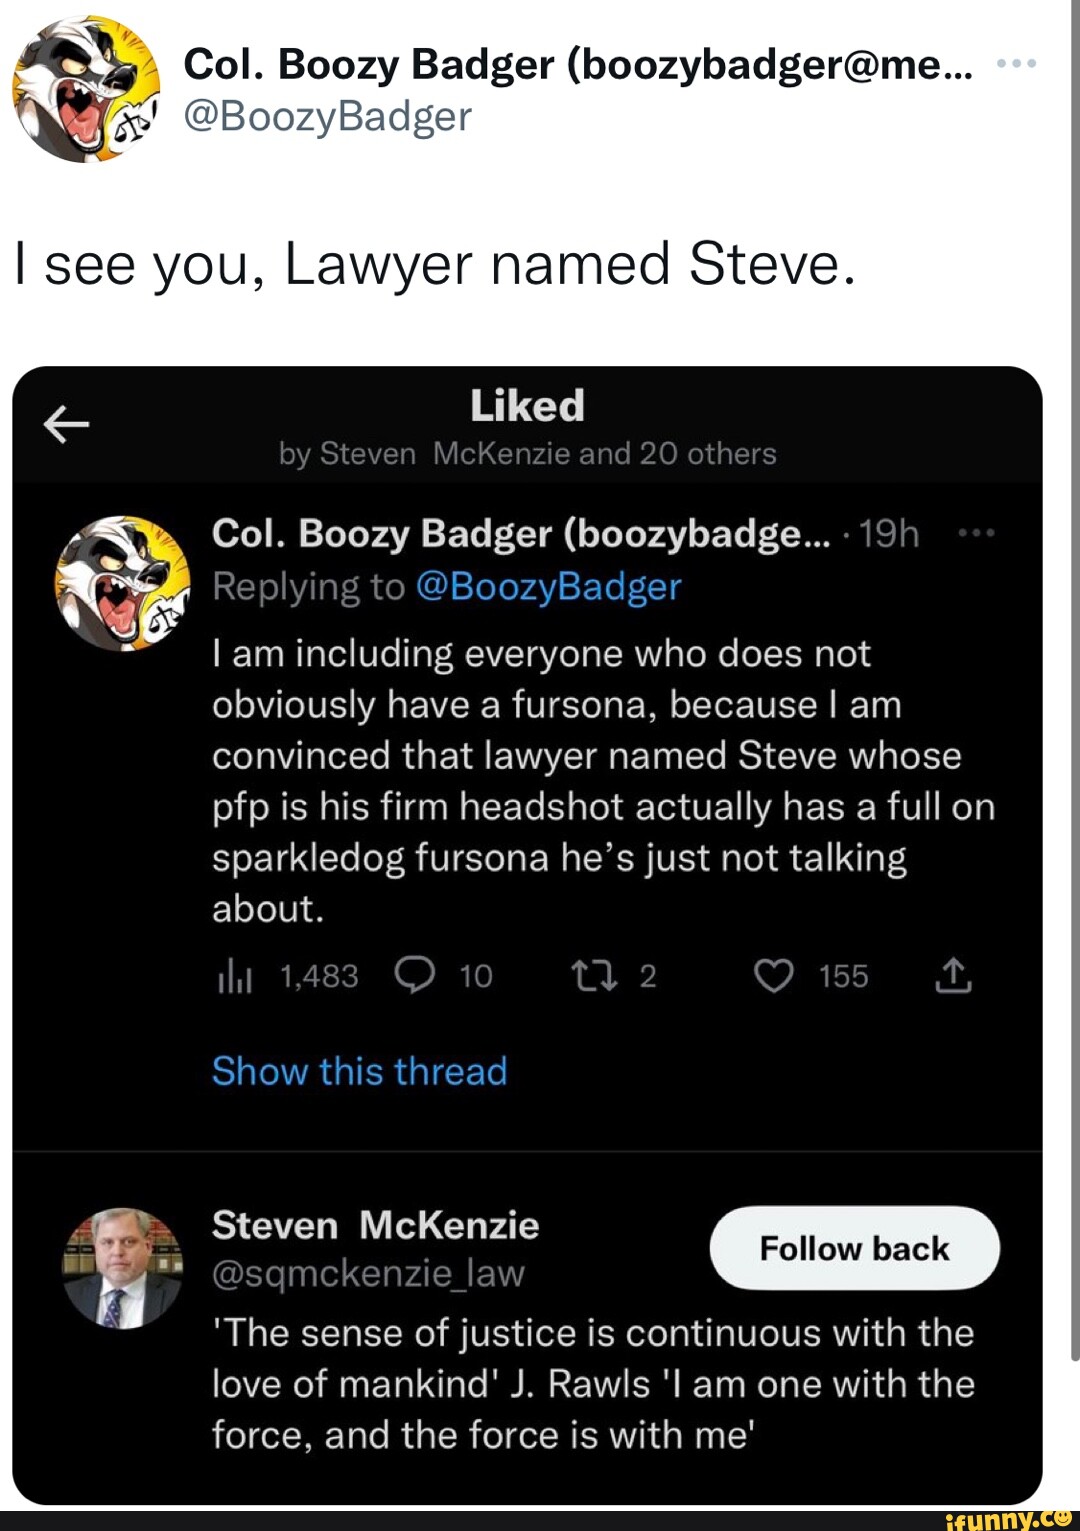Like the tweet via the heart icon
The image size is (1080, 1531).
[x=775, y=977]
